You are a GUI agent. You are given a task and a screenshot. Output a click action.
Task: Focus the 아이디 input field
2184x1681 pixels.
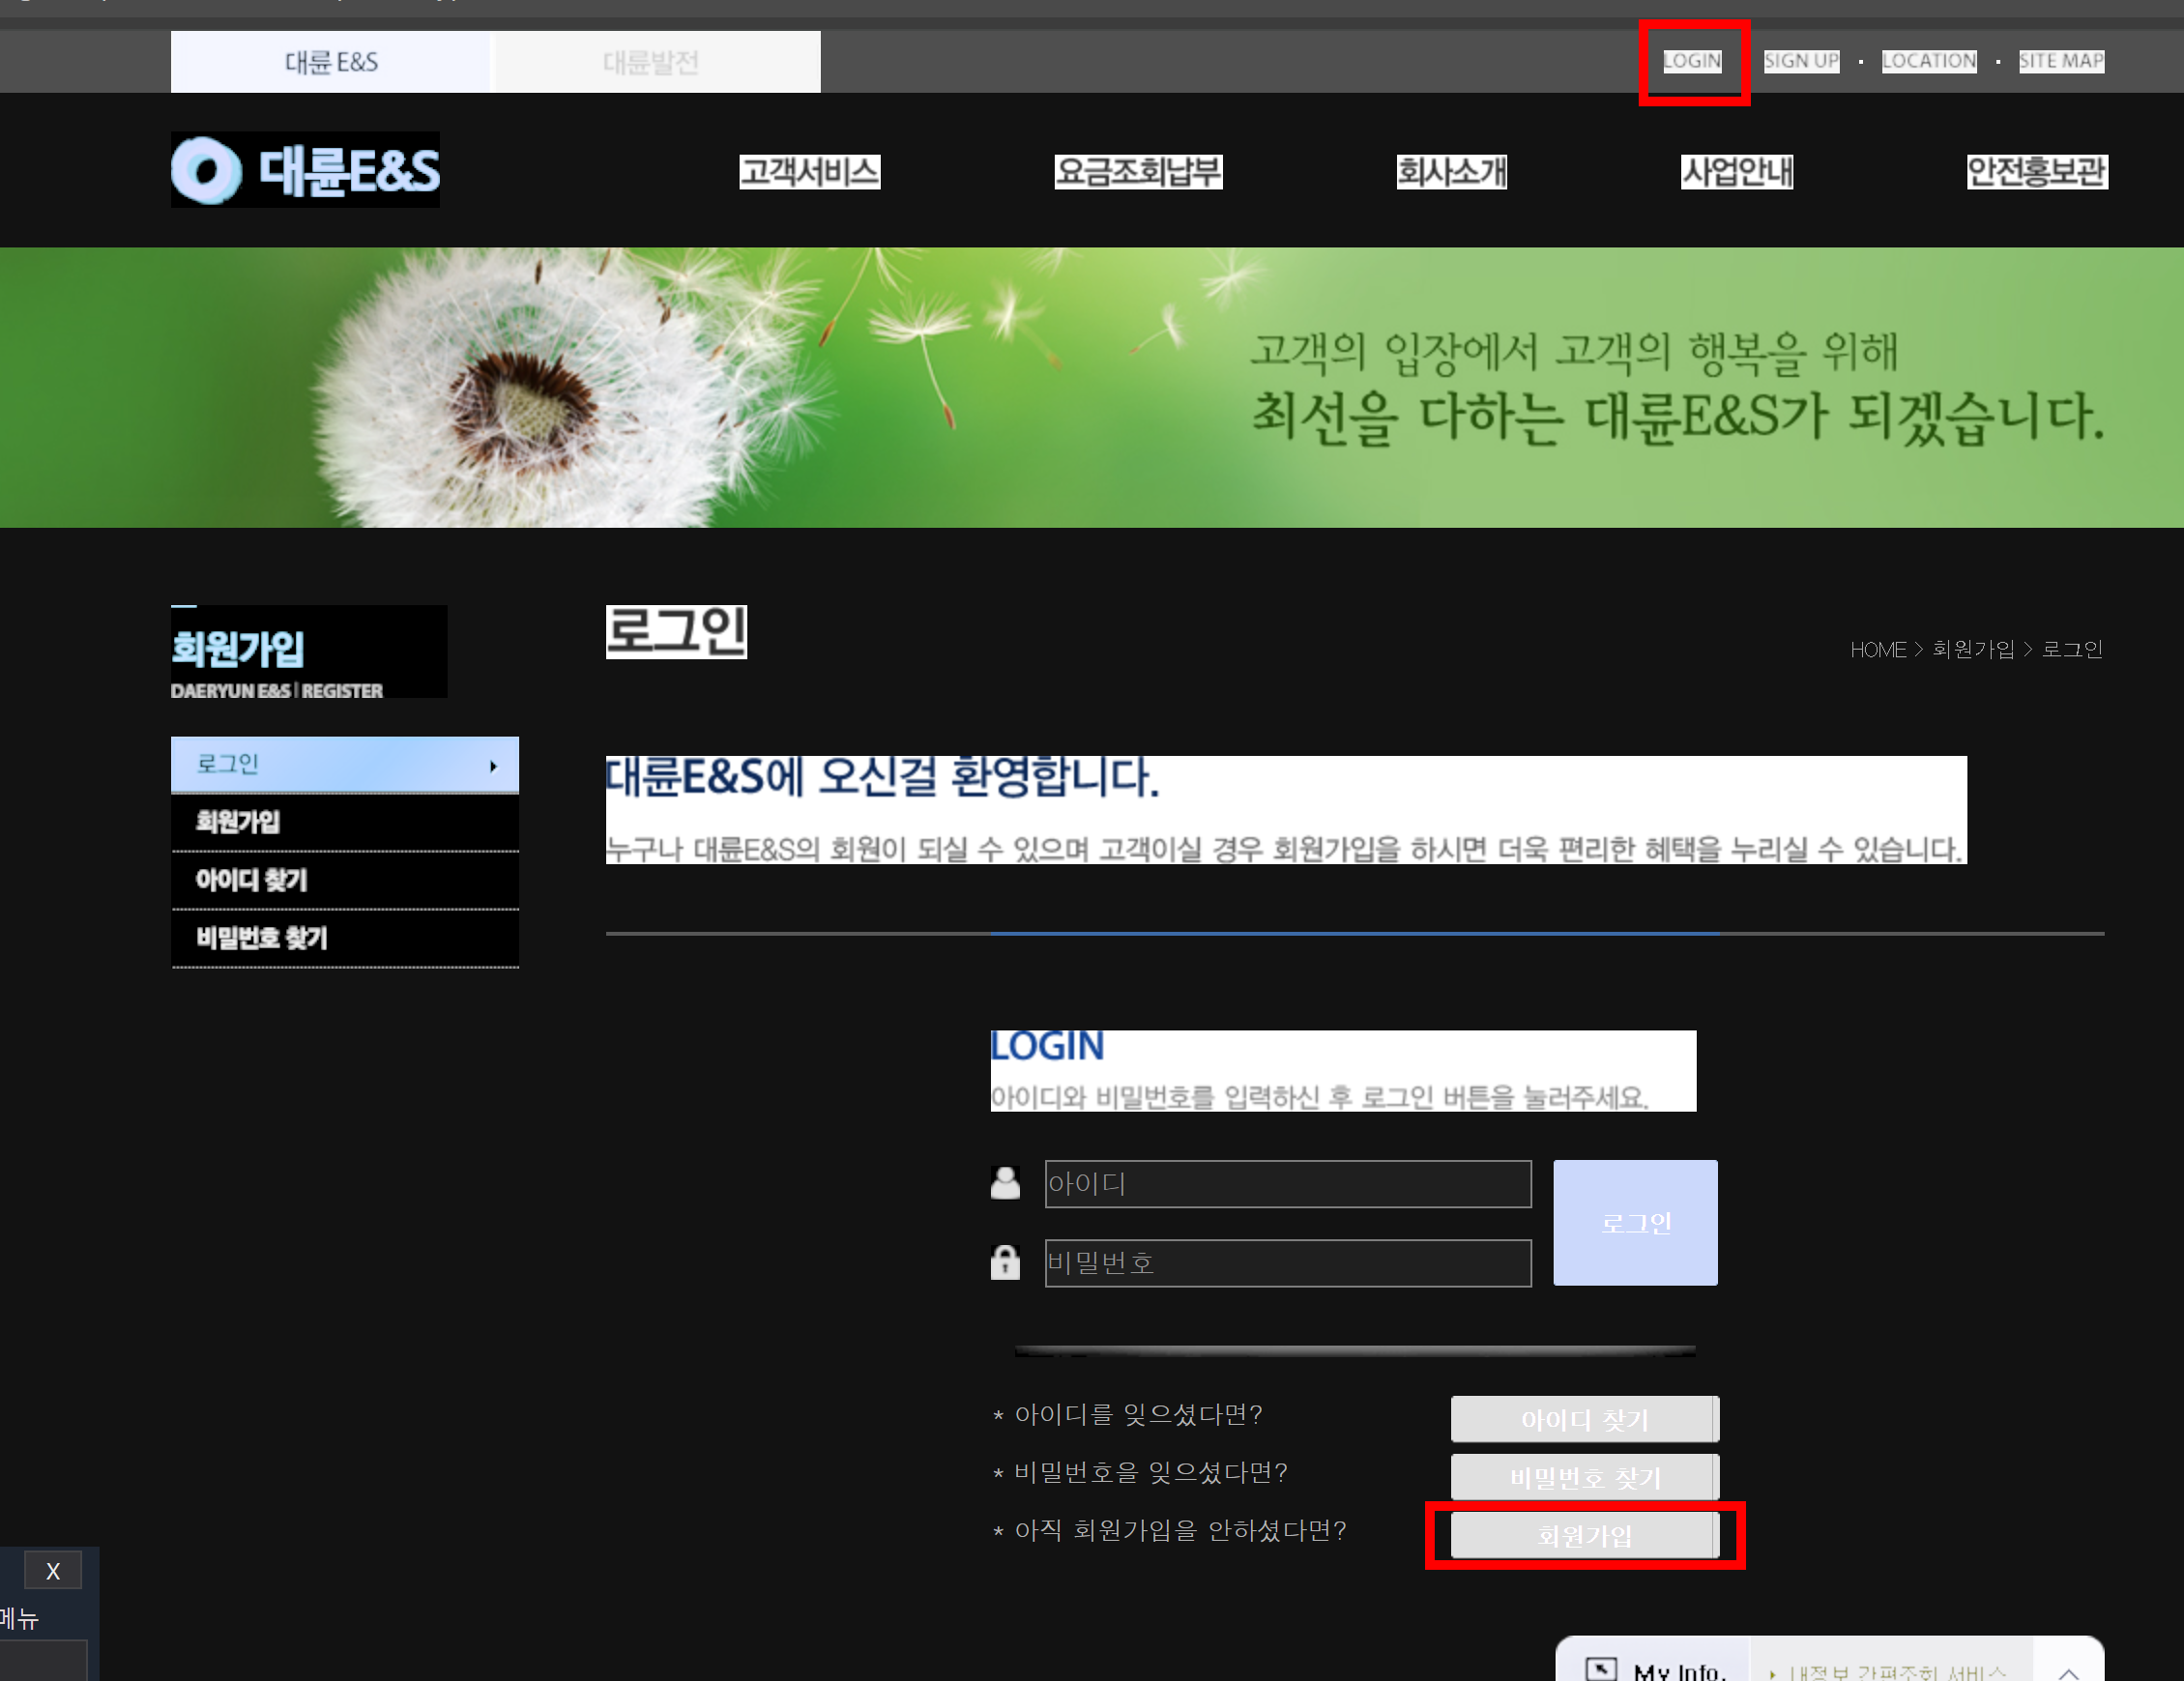[1287, 1184]
